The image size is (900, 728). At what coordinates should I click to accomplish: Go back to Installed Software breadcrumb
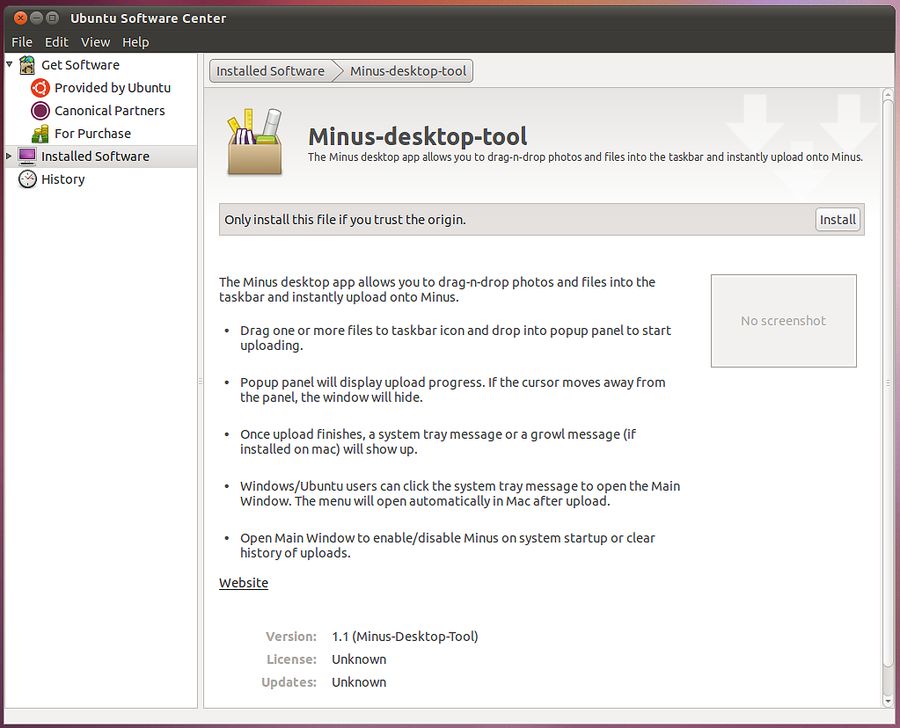(x=270, y=71)
